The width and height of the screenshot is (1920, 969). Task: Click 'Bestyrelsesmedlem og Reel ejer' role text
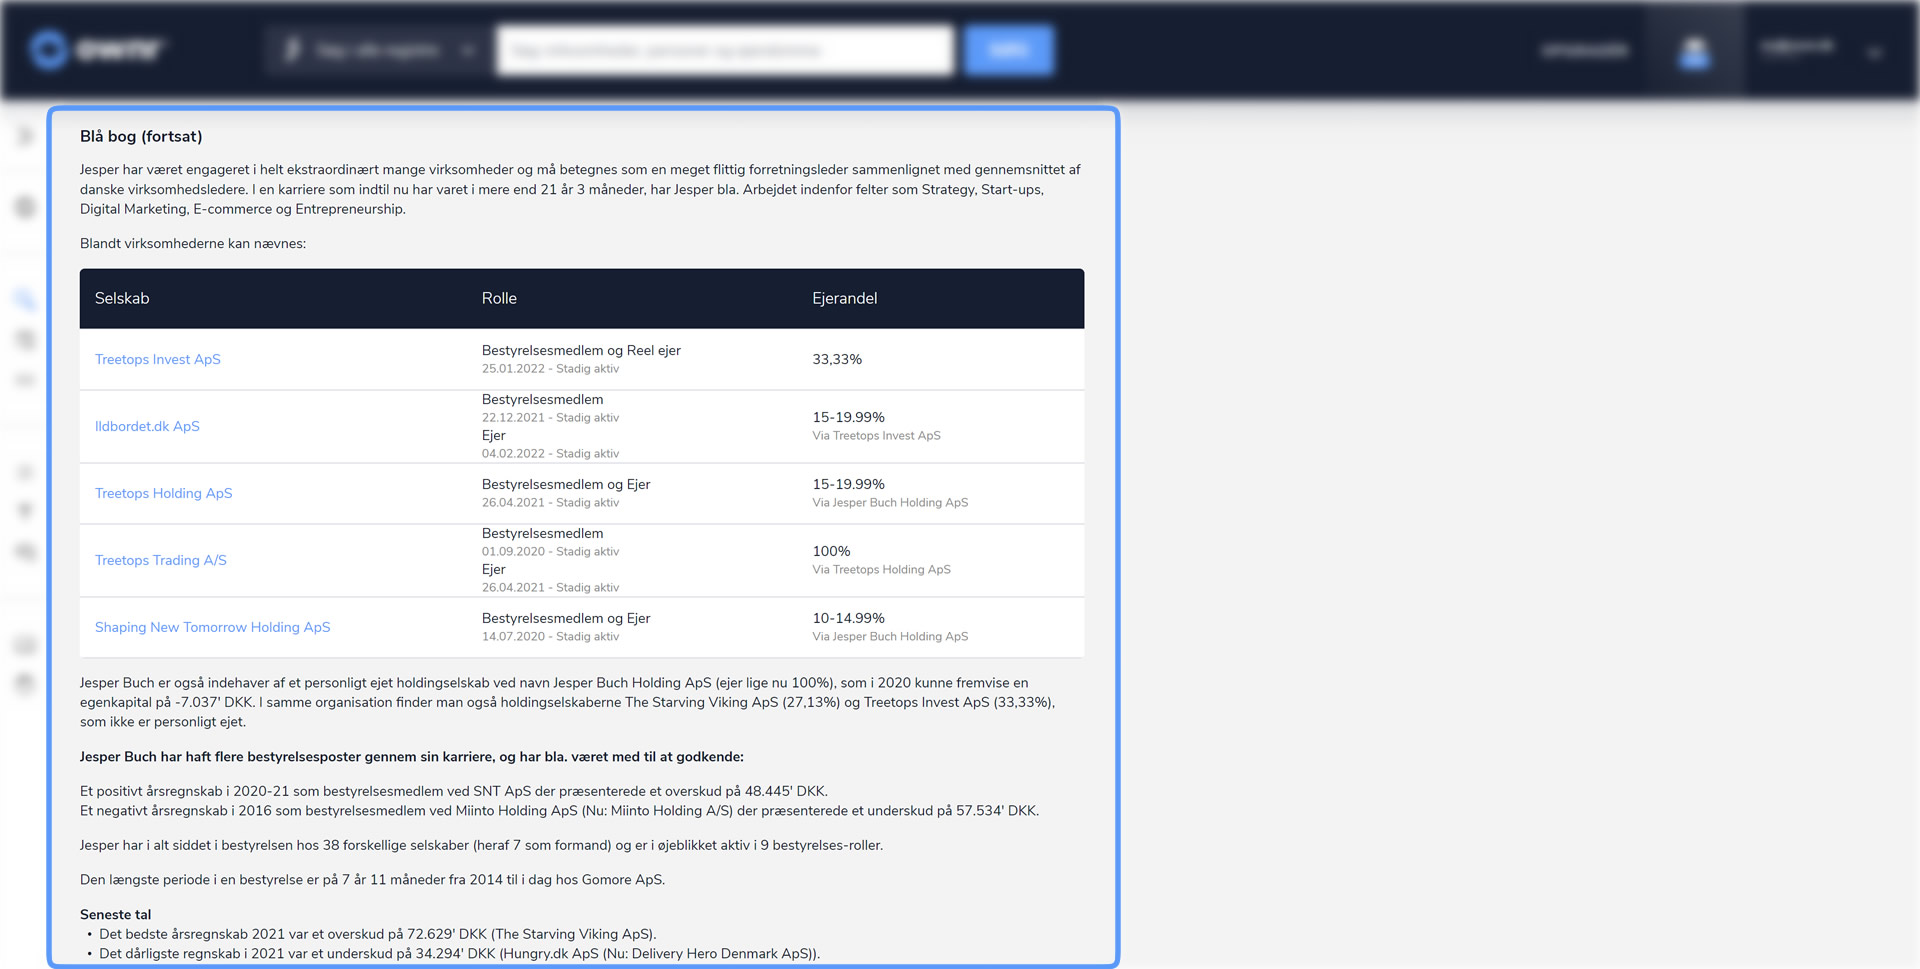581,350
